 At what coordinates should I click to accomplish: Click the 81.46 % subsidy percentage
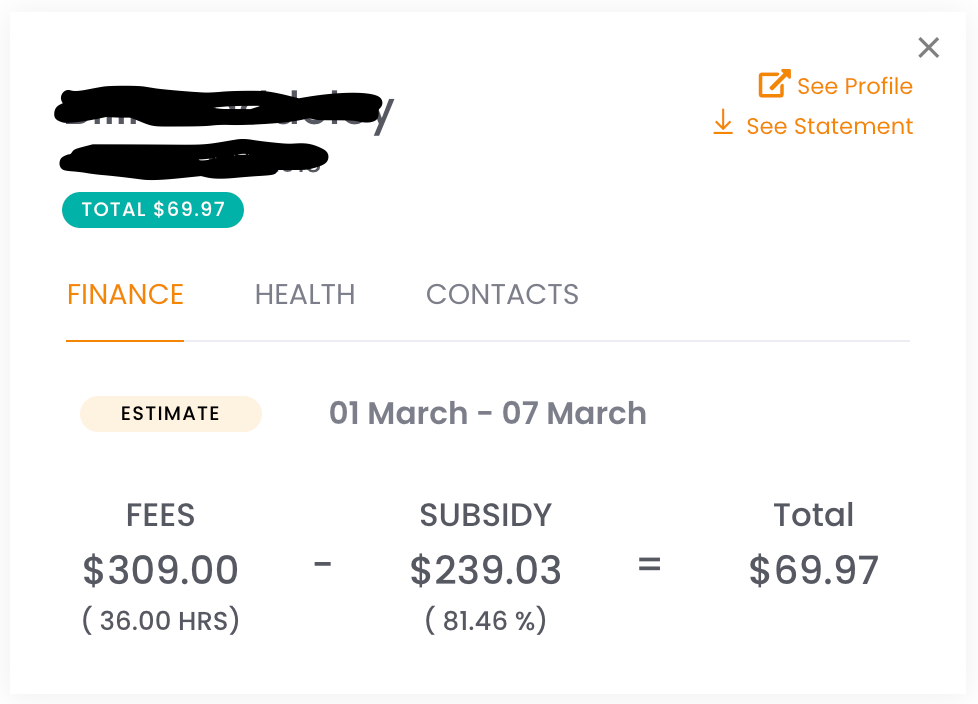coord(485,620)
